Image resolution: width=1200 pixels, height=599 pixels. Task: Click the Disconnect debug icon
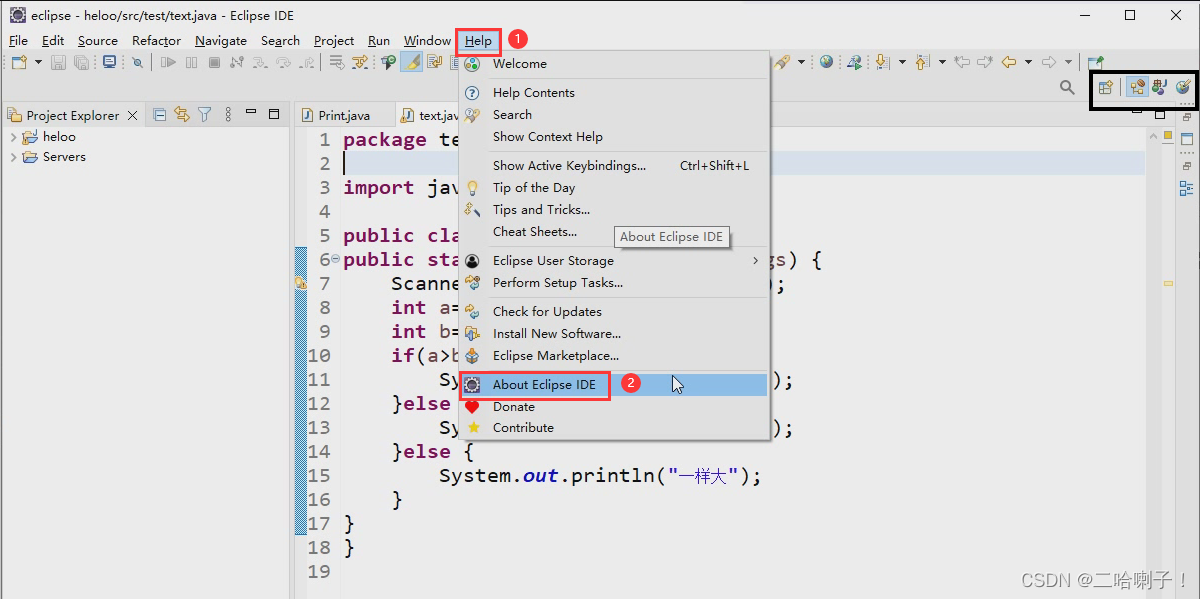click(237, 62)
